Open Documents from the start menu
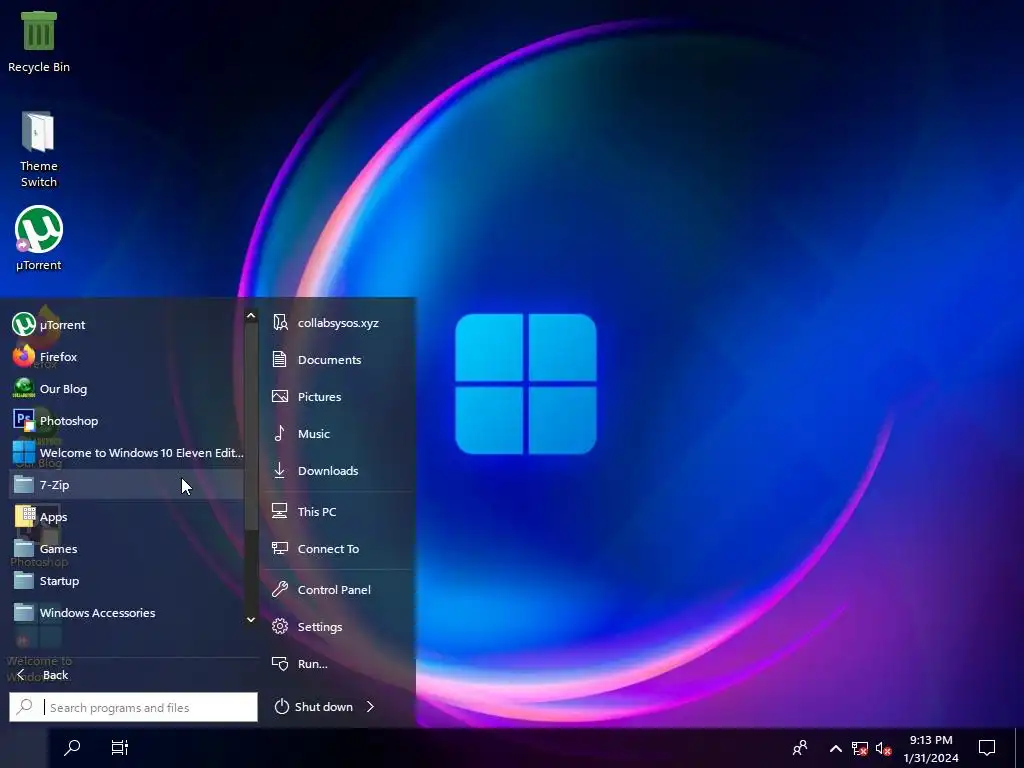Image resolution: width=1024 pixels, height=768 pixels. tap(338, 359)
